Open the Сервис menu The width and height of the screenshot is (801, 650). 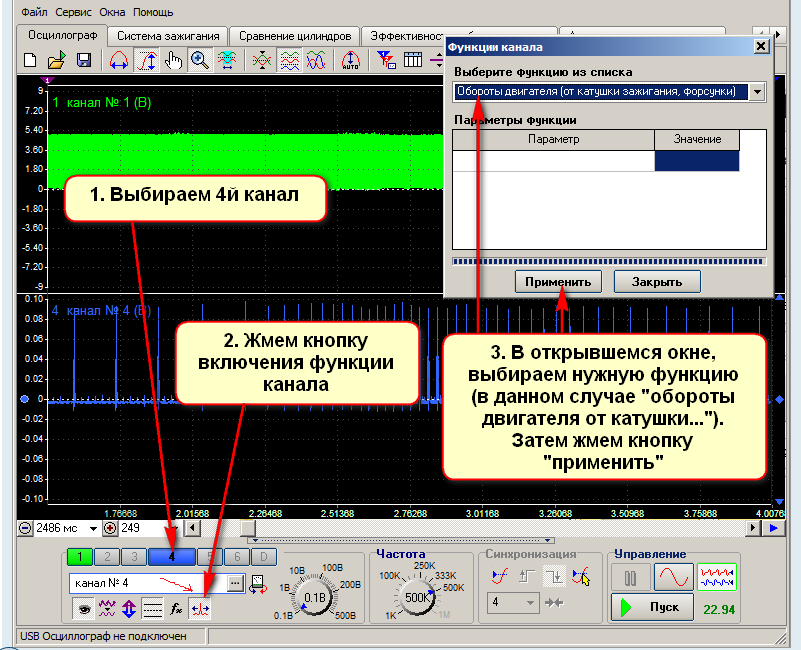(74, 12)
